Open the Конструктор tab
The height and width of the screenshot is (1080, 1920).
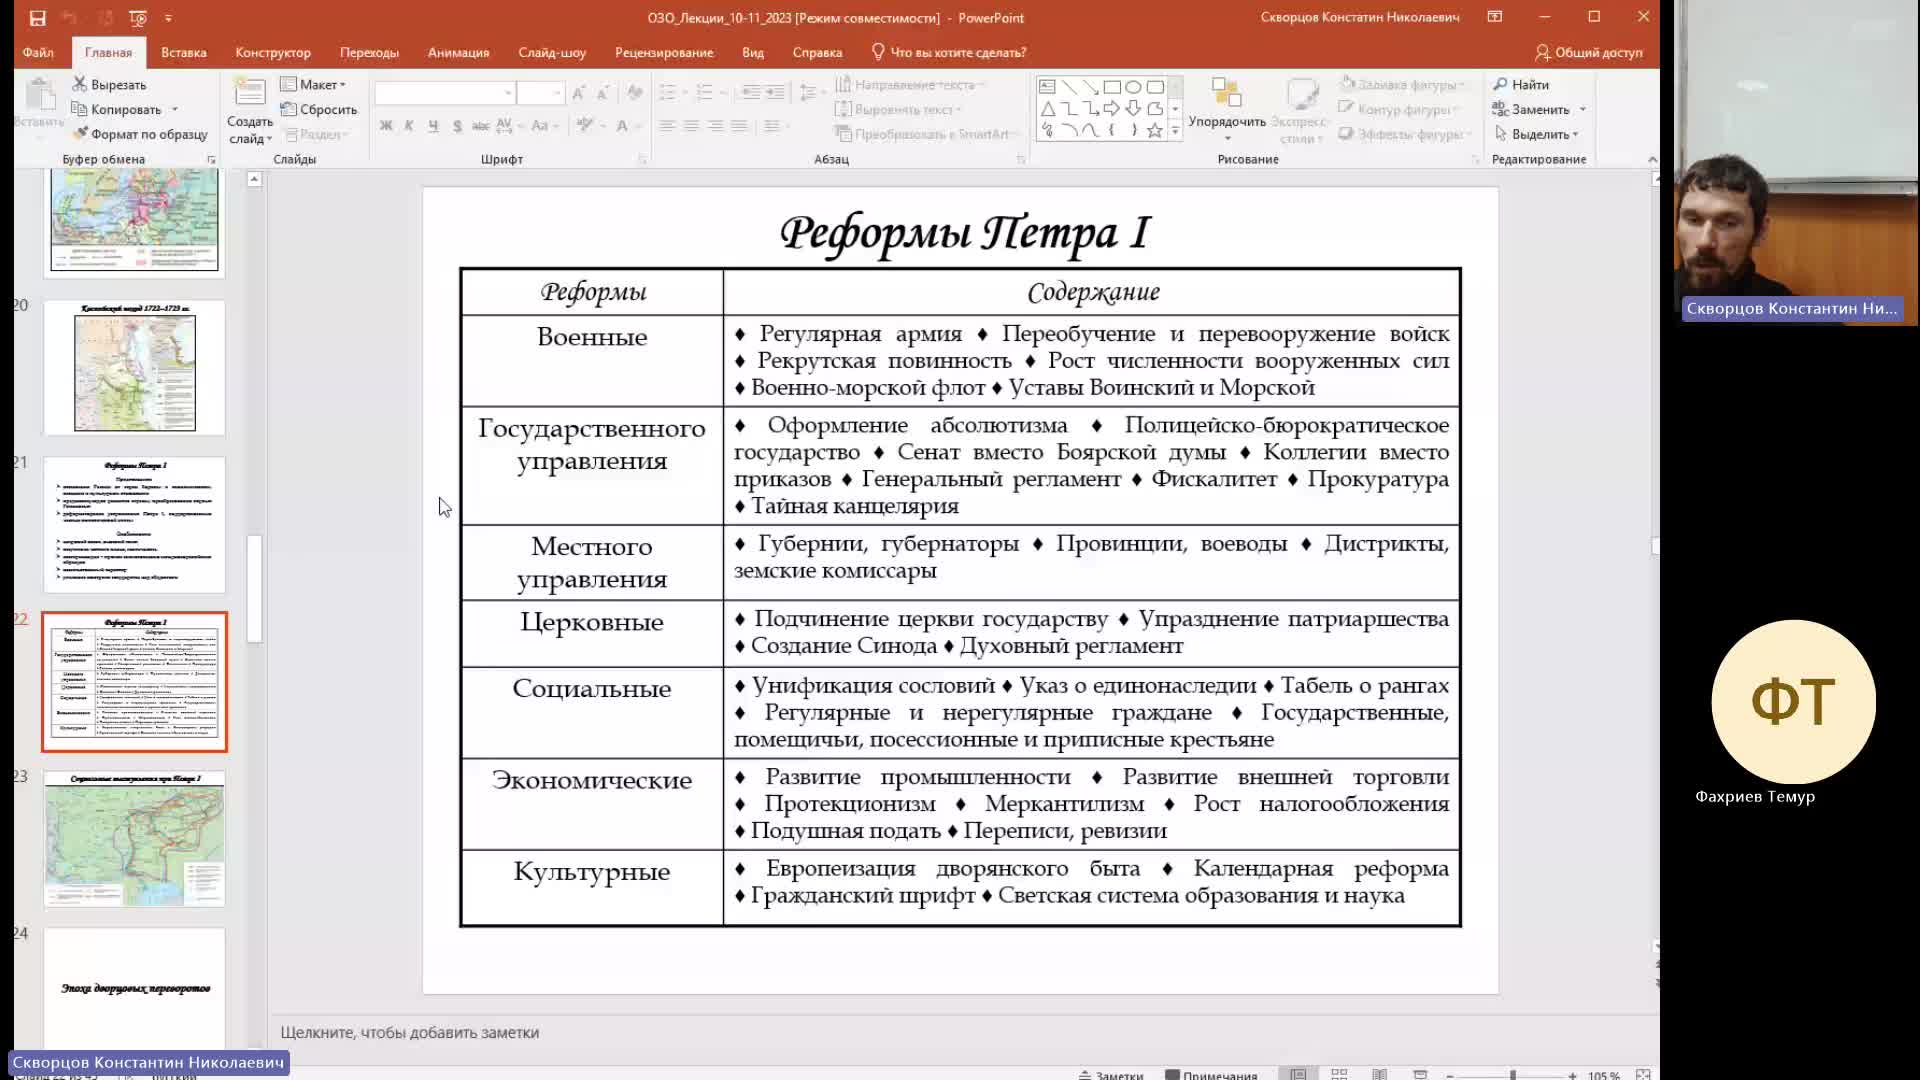click(x=273, y=52)
